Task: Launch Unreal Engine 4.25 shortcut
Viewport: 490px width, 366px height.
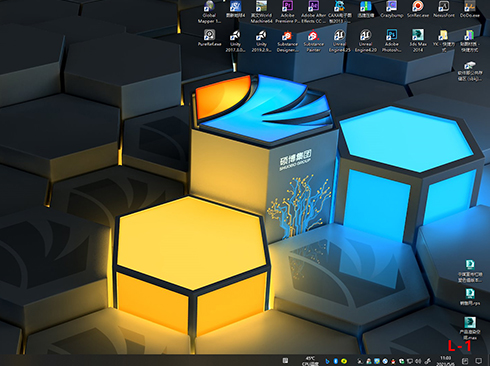Action: tap(339, 41)
